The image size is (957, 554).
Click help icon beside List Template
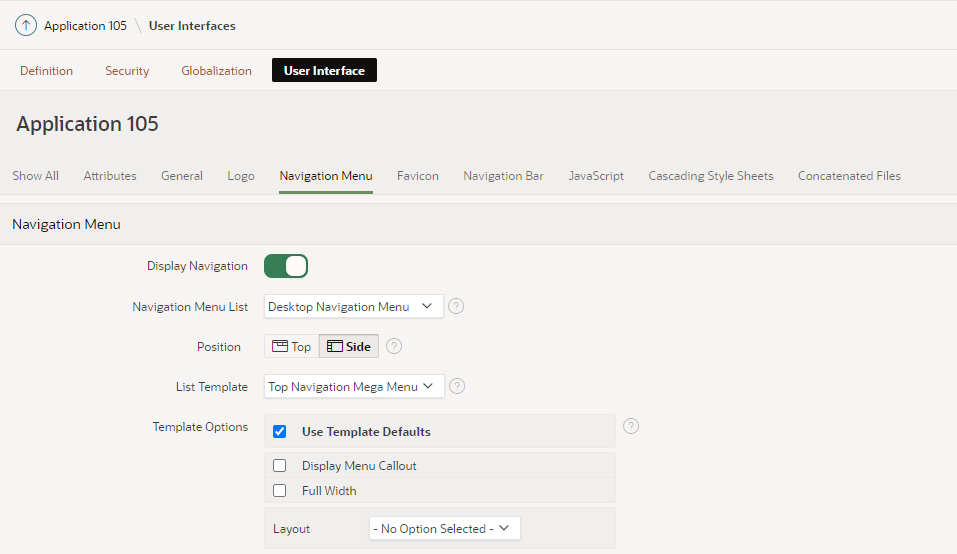coord(457,386)
